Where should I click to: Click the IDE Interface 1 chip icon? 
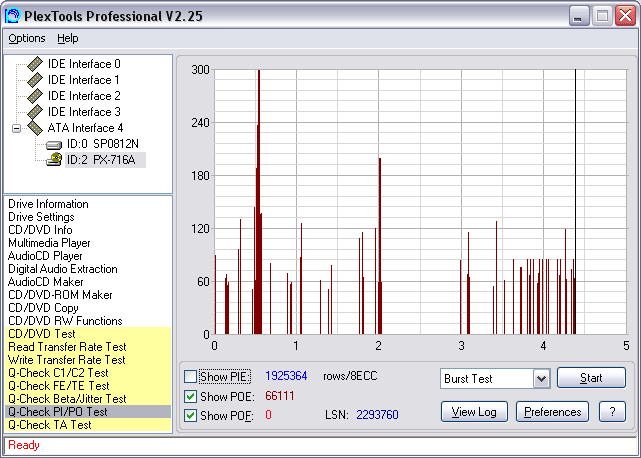tap(35, 80)
